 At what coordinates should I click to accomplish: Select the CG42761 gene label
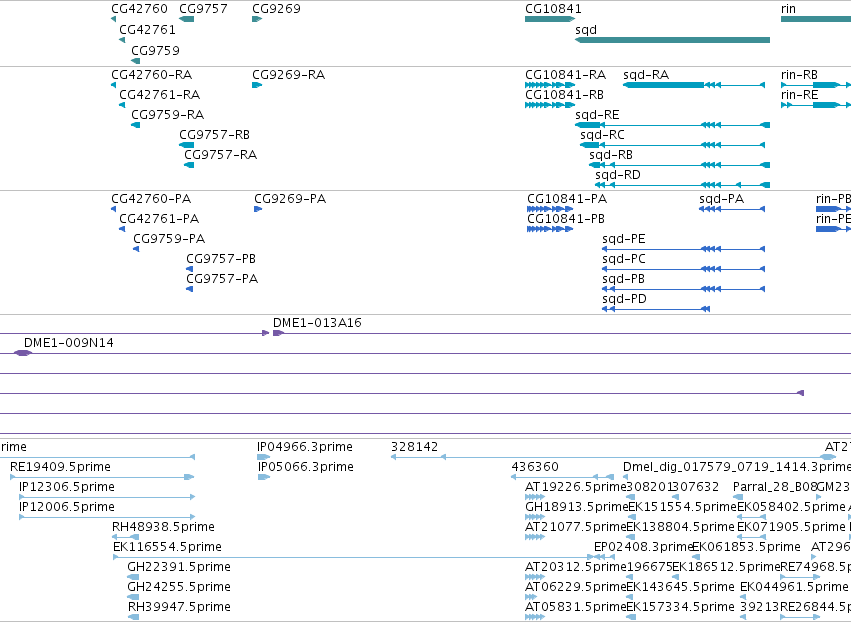pos(147,30)
